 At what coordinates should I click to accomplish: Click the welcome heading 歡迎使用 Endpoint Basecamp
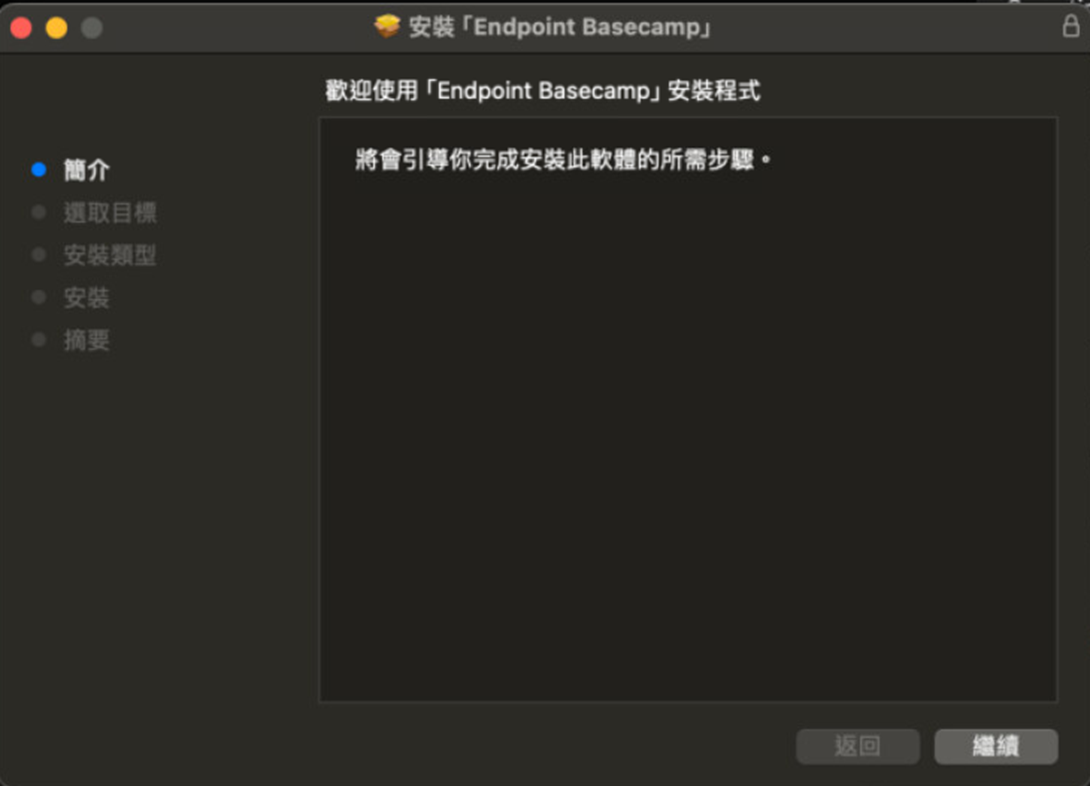[543, 90]
